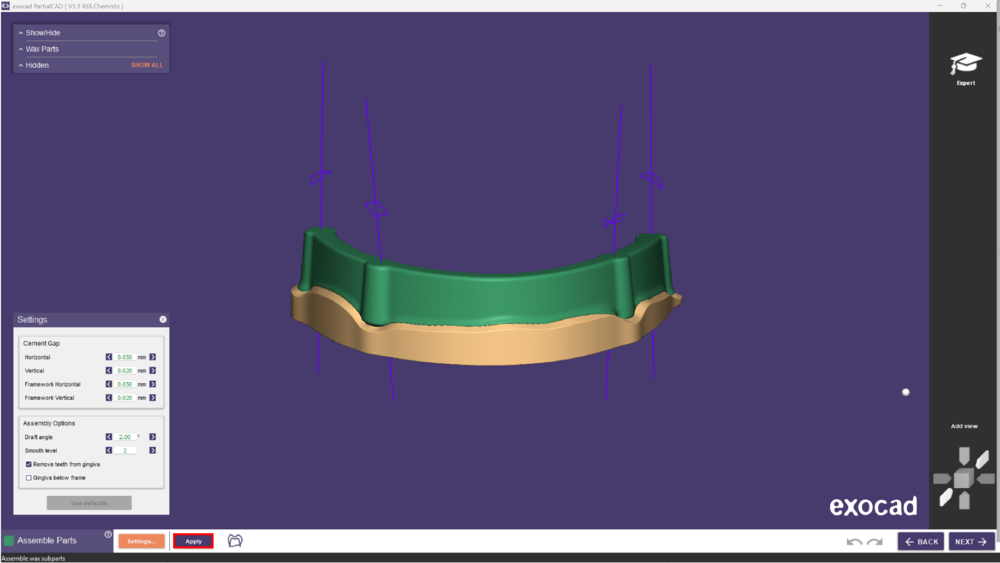
Task: Click the Smooth level input field
Action: coord(124,451)
